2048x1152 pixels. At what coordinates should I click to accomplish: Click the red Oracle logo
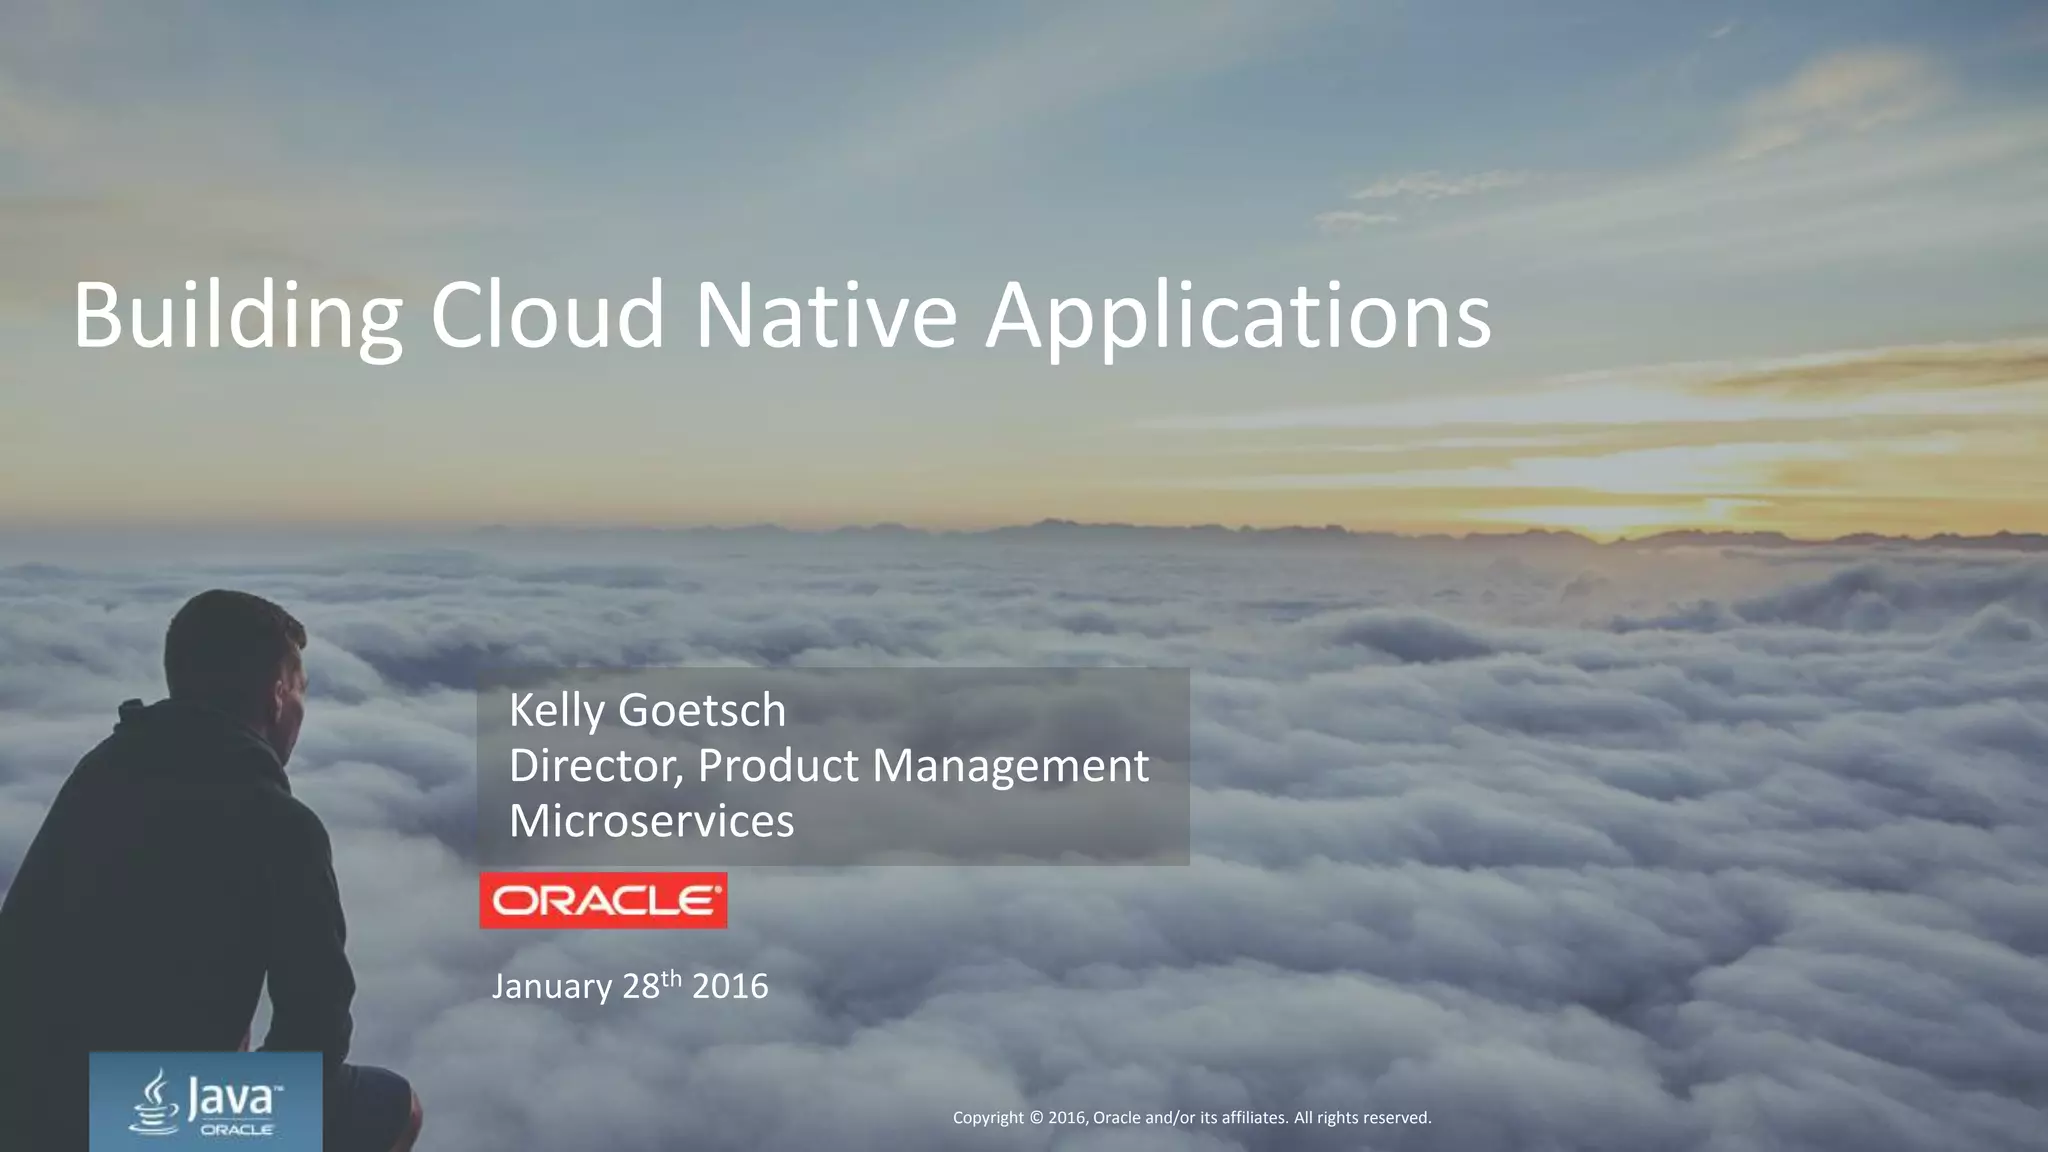[603, 900]
